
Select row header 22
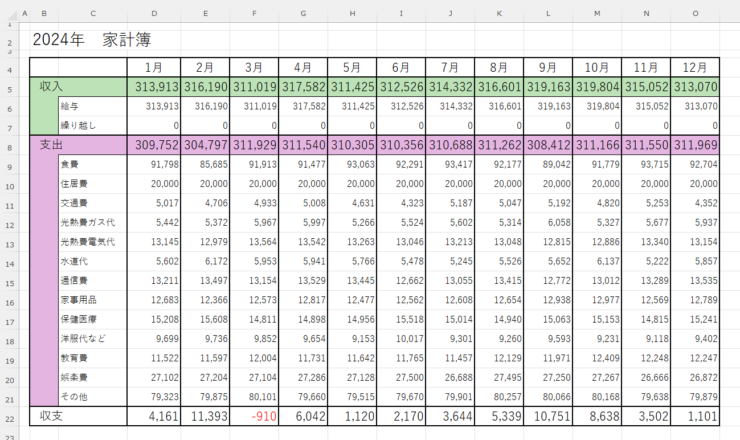[x=8, y=416]
